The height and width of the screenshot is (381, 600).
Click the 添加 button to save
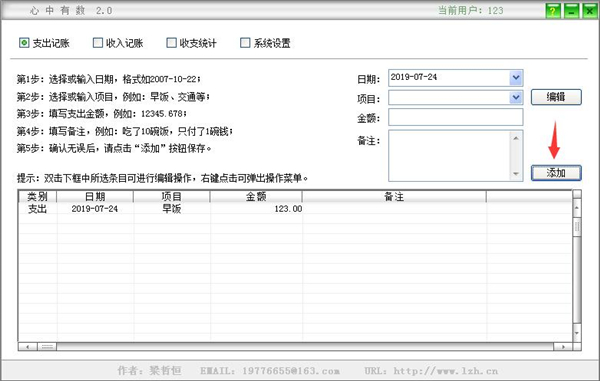(x=556, y=173)
